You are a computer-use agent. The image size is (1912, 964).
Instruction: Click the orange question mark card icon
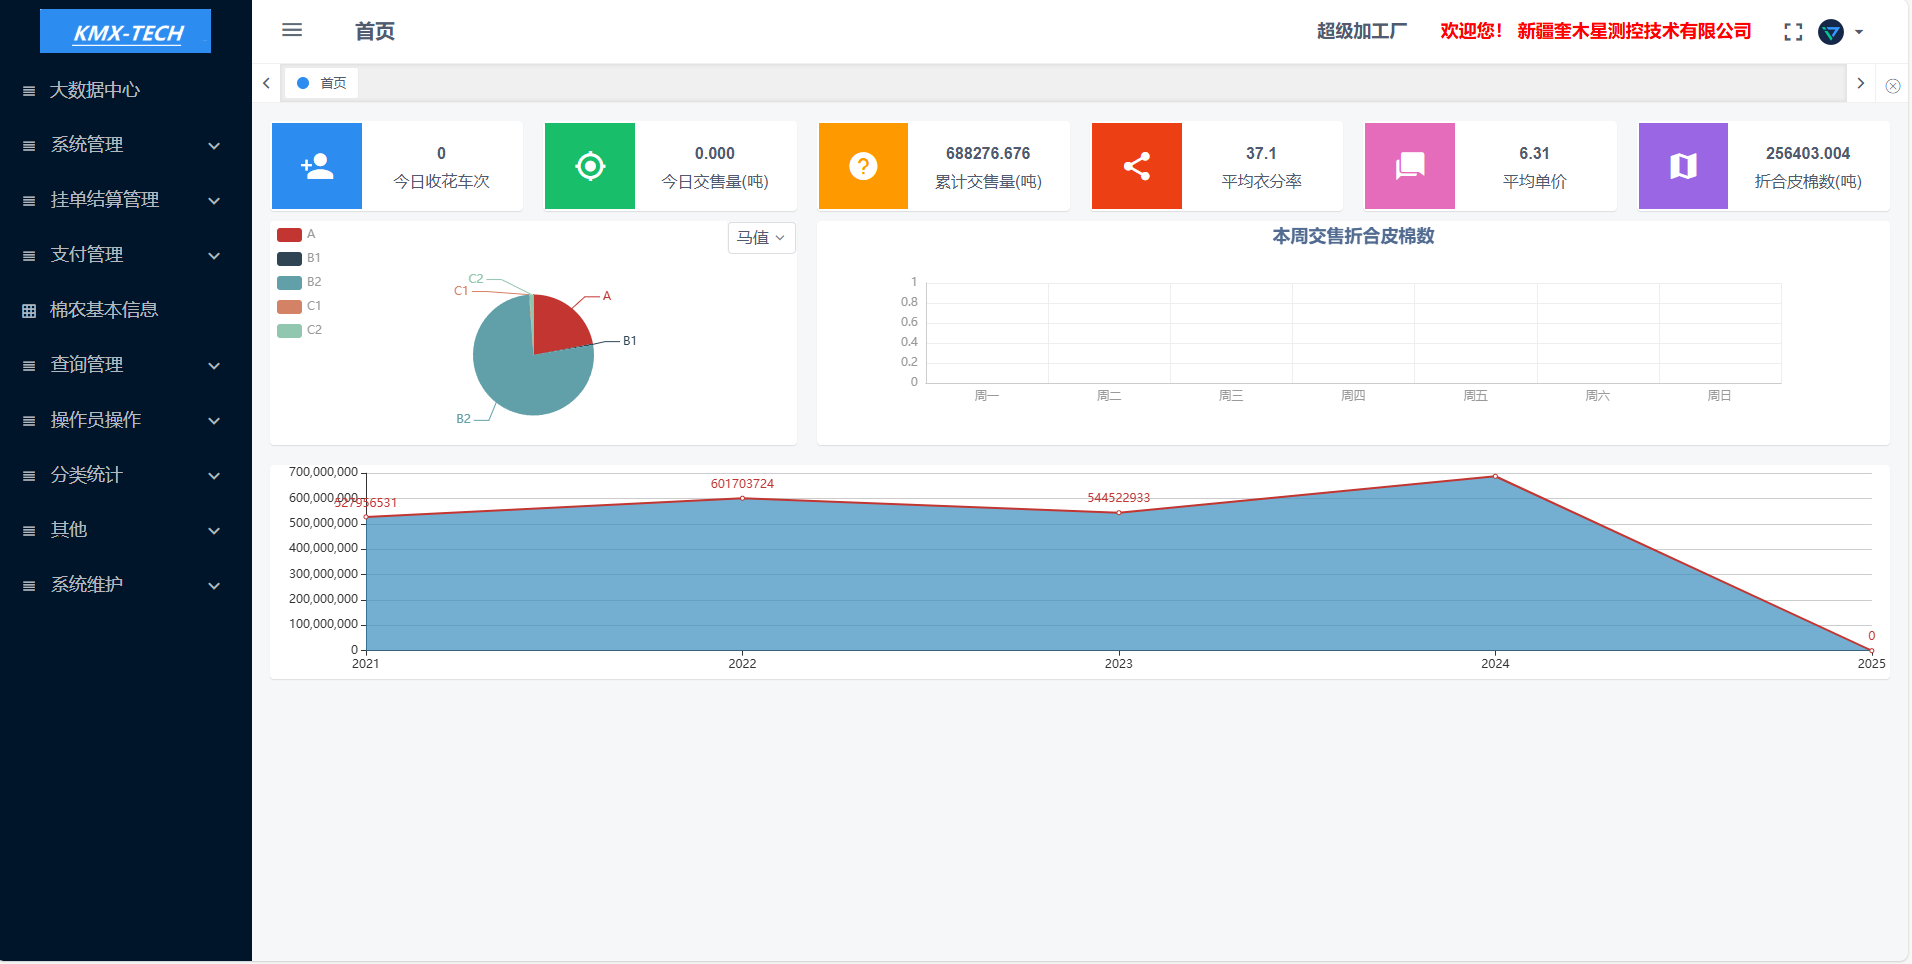pyautogui.click(x=863, y=166)
